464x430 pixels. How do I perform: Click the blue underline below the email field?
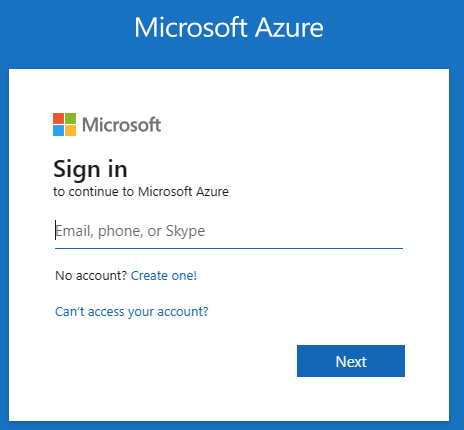229,248
